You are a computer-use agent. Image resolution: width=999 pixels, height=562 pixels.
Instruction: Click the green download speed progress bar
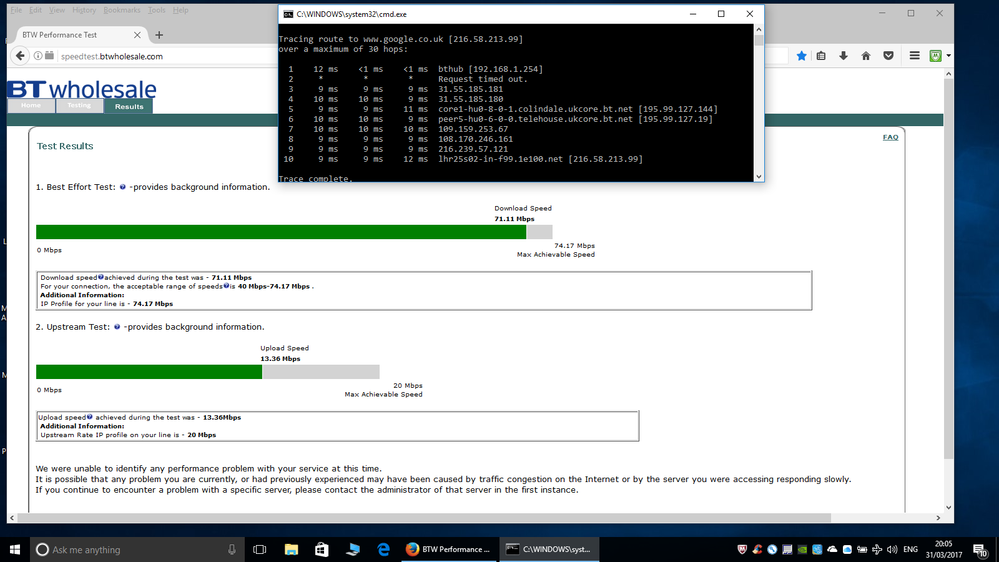point(281,232)
